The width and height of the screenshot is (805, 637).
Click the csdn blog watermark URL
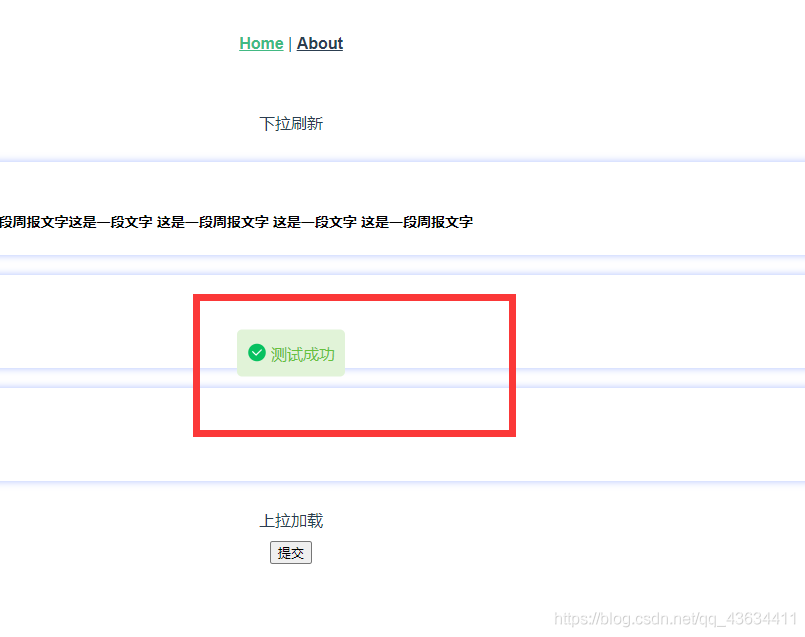676,619
